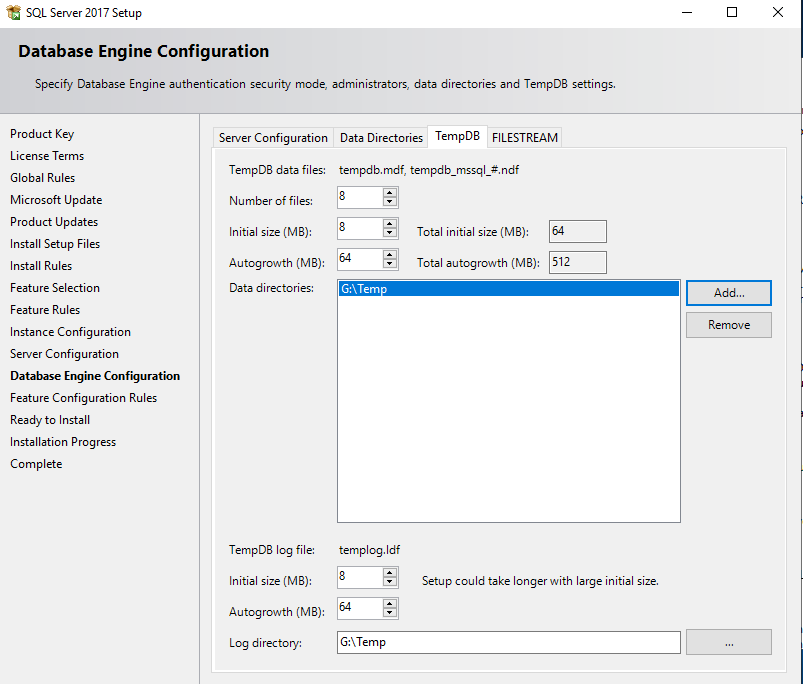Maximize the SQL Server Setup window
Screen dimensions: 803x684
point(732,12)
